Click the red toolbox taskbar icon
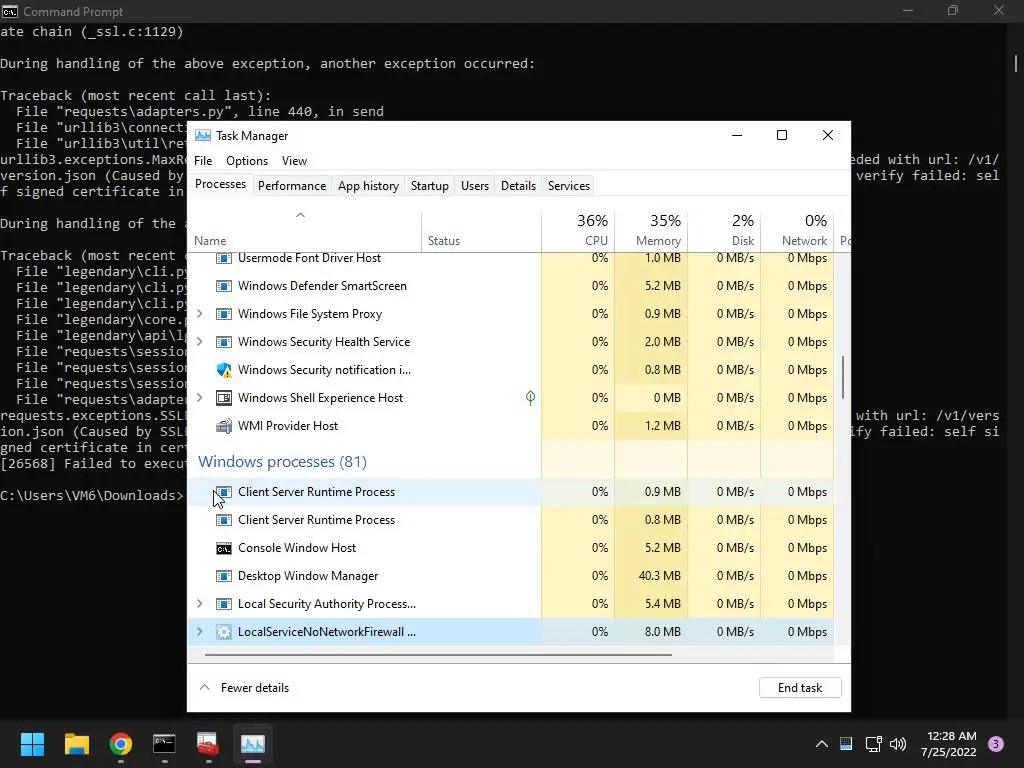The height and width of the screenshot is (768, 1024). click(208, 744)
